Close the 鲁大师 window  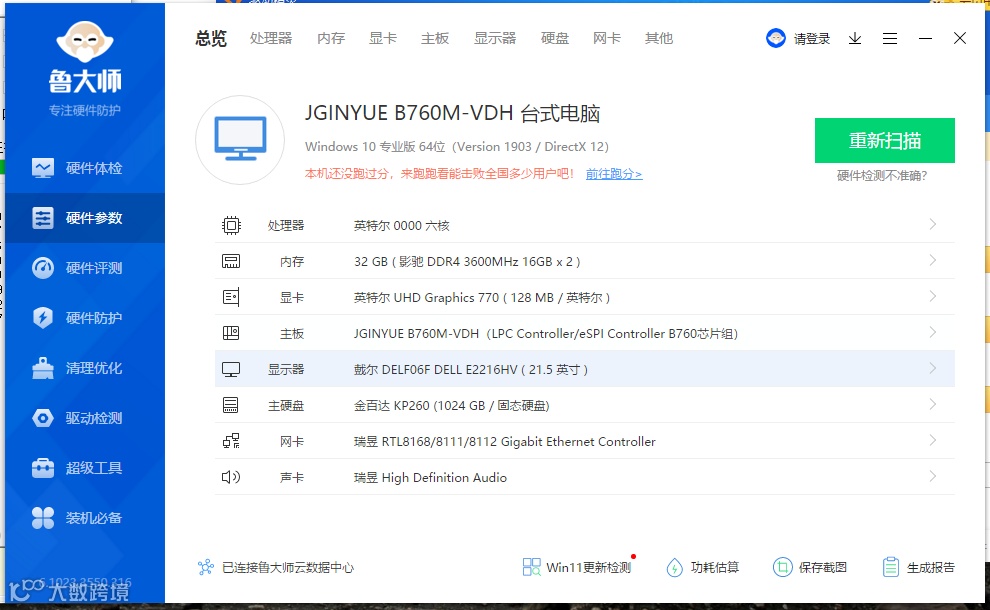[x=960, y=39]
